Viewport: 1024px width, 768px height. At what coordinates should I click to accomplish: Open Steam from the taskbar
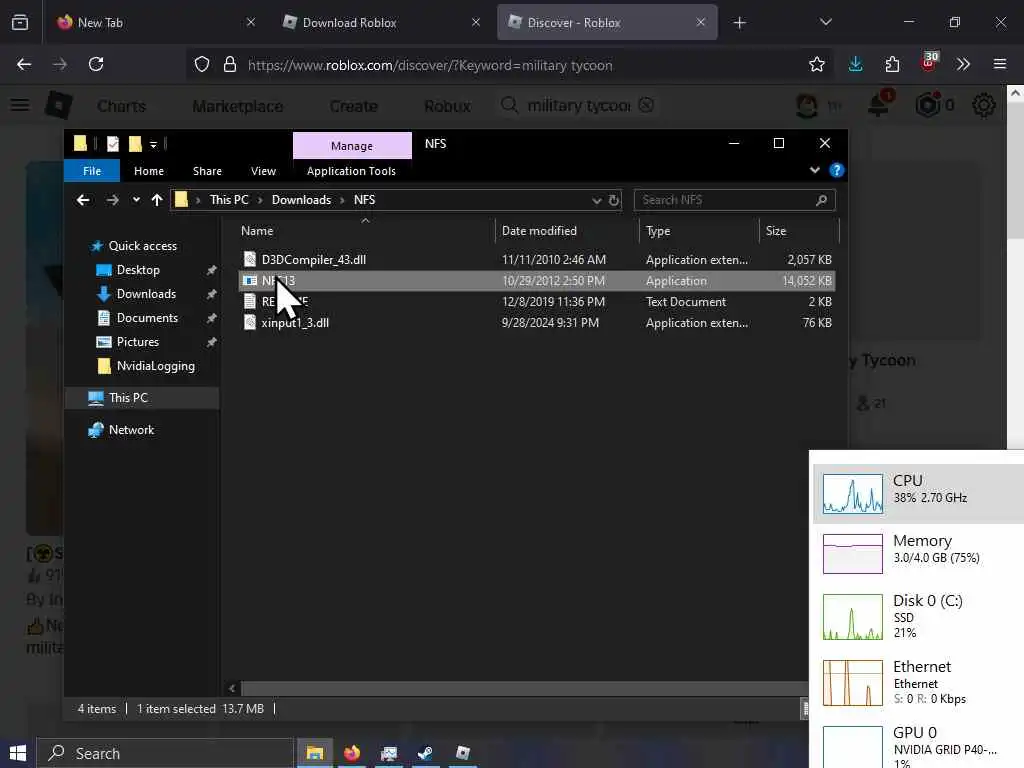coord(425,753)
